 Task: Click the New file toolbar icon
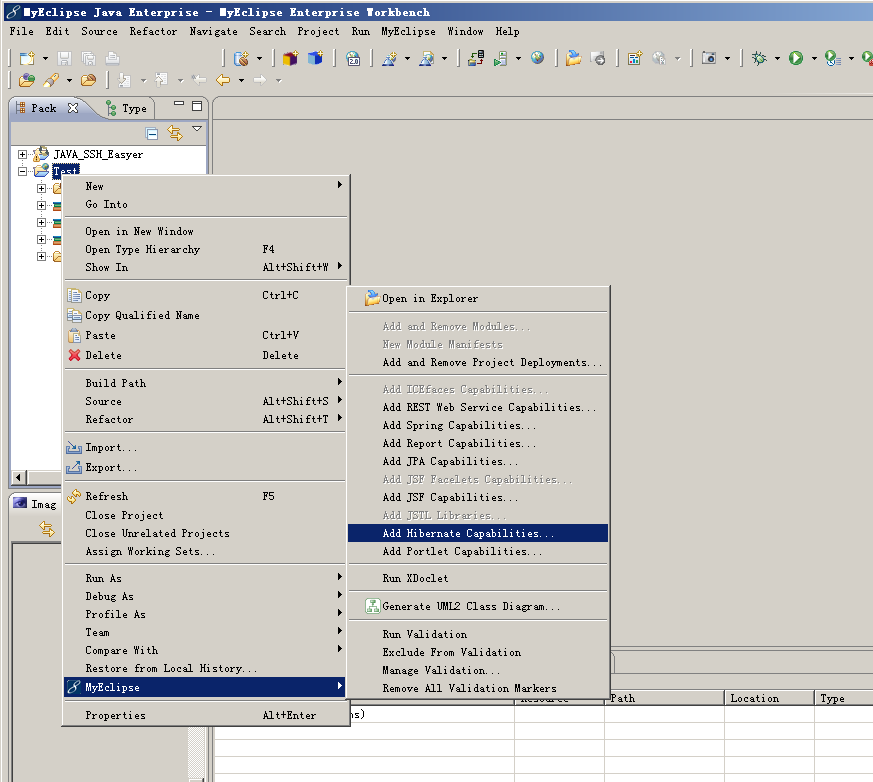pos(26,58)
